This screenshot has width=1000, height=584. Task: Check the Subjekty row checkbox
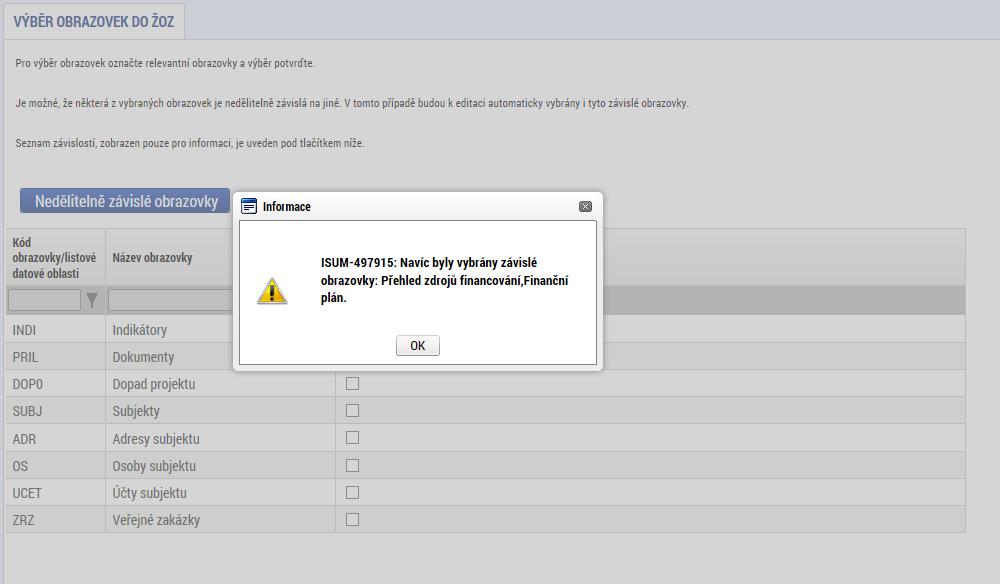(352, 411)
